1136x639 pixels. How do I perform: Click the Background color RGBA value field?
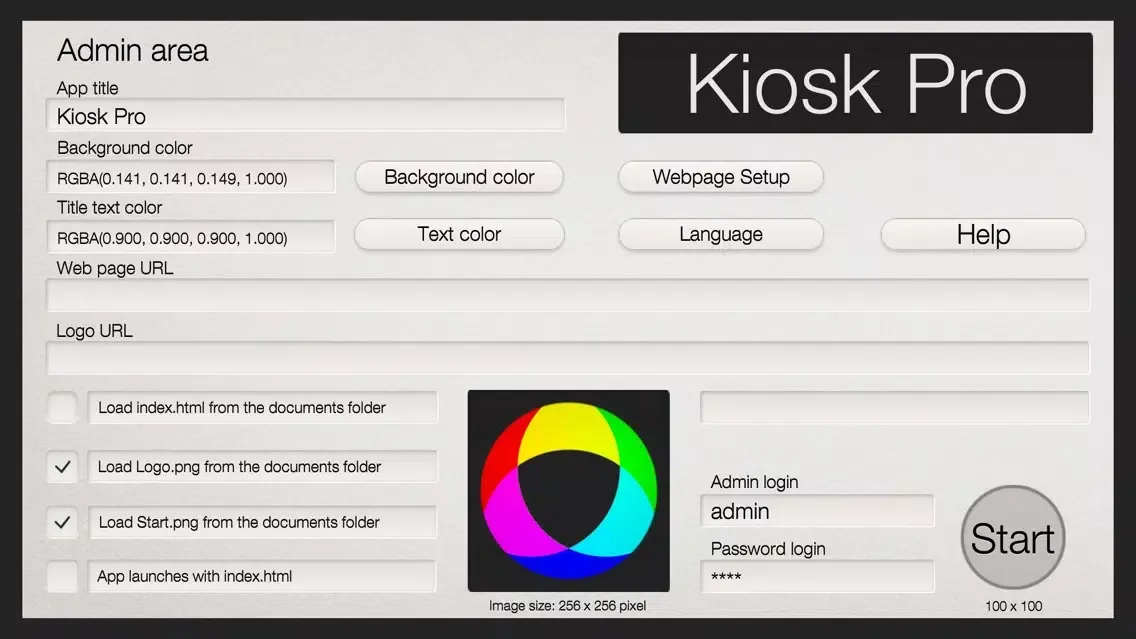point(191,178)
